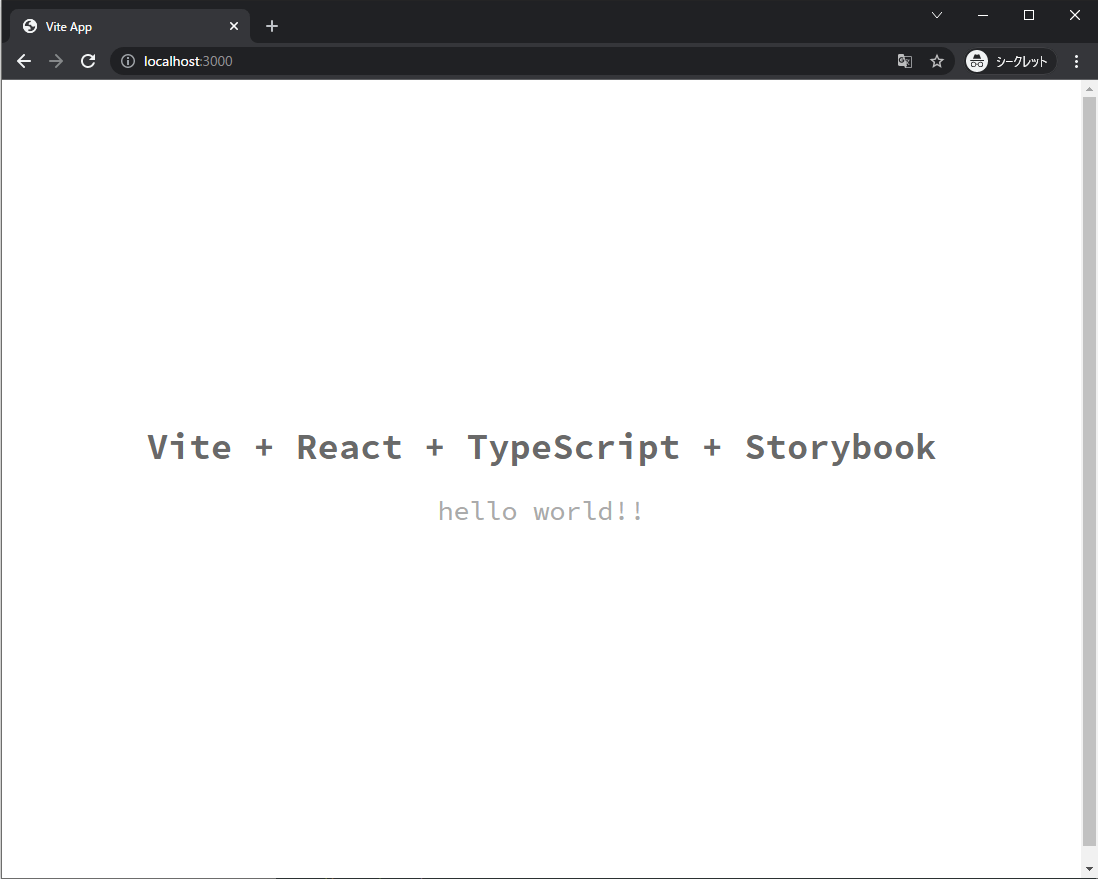Bookmark this page with the star icon

(937, 62)
